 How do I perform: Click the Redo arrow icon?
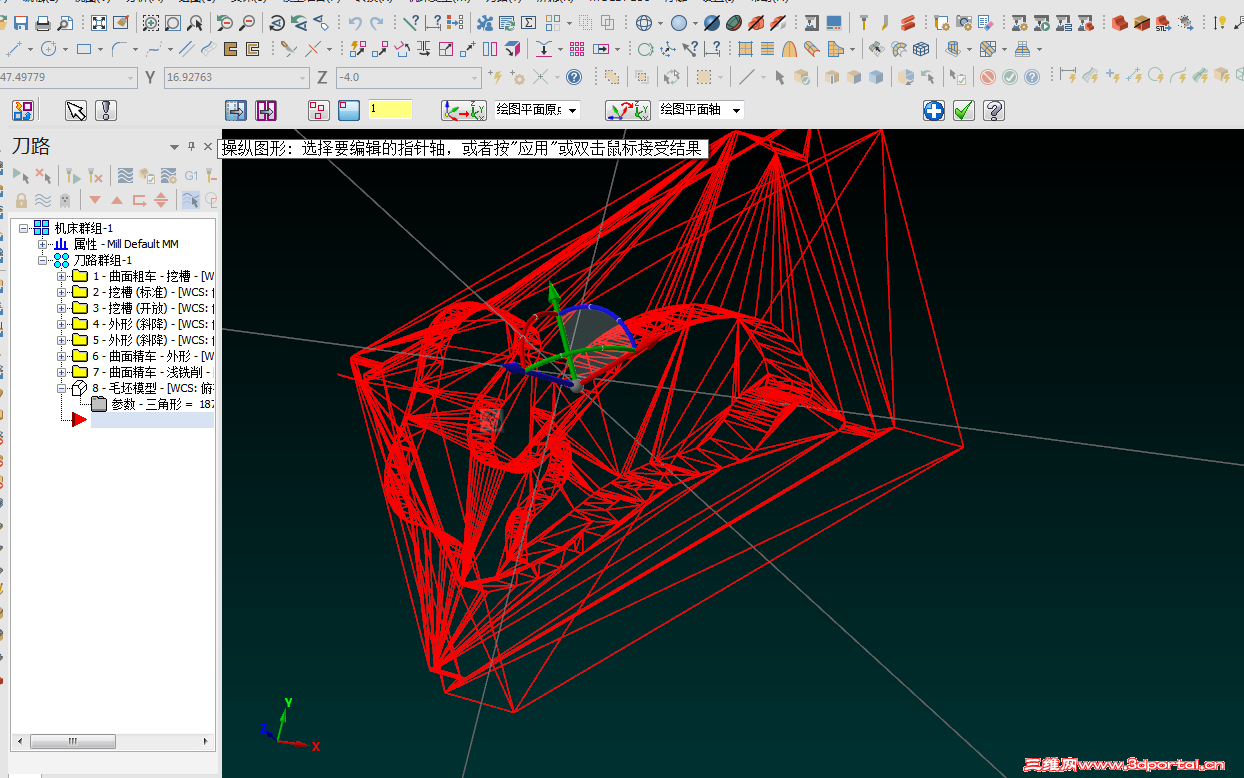coord(377,22)
